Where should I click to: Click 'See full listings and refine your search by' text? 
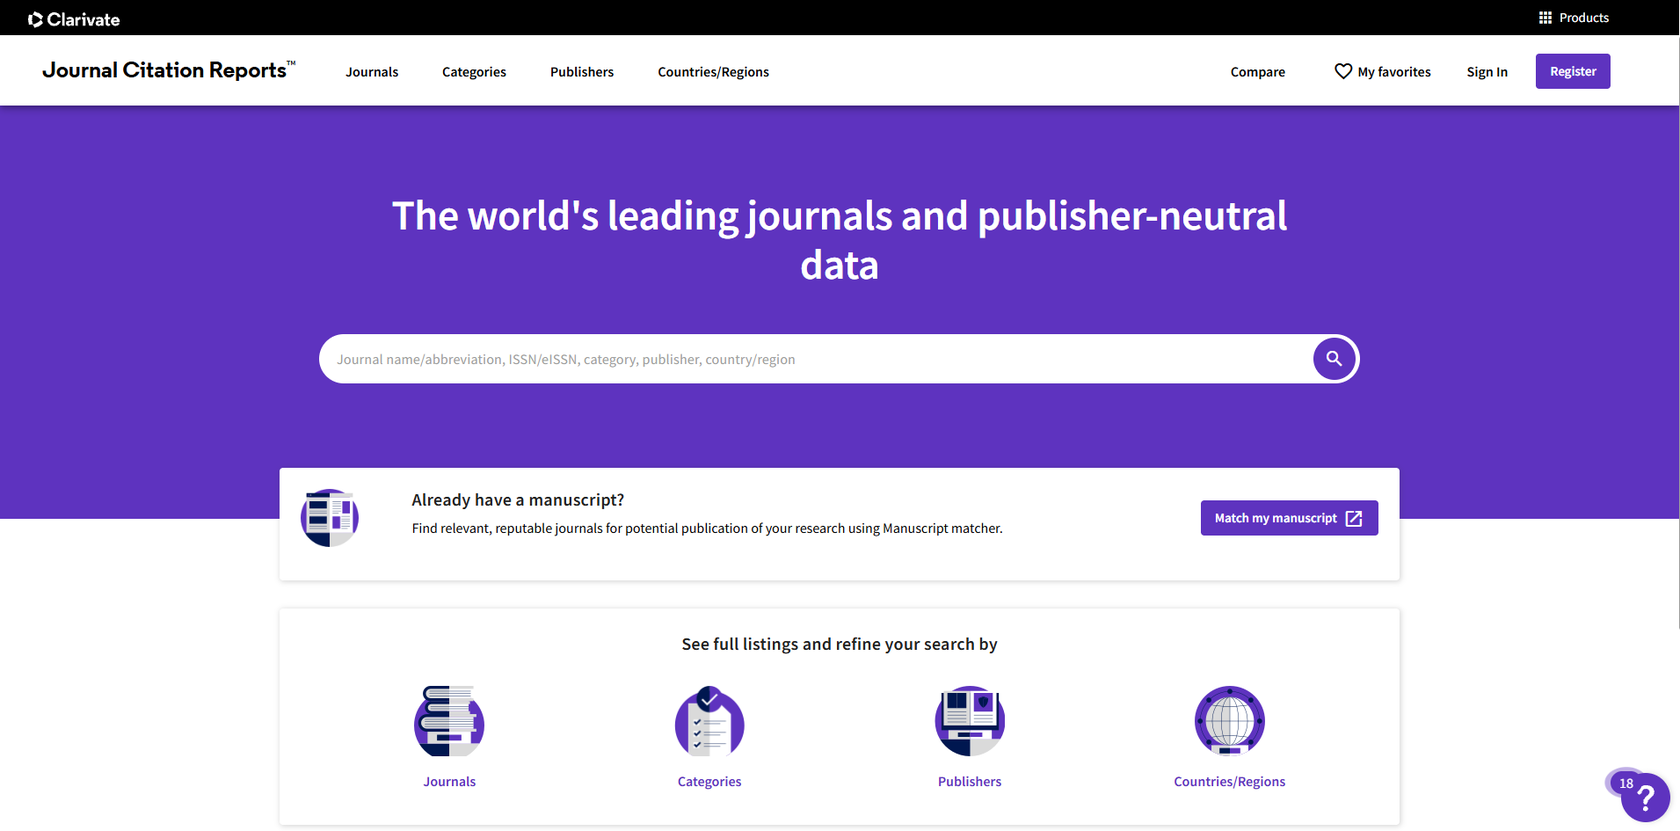(x=839, y=645)
